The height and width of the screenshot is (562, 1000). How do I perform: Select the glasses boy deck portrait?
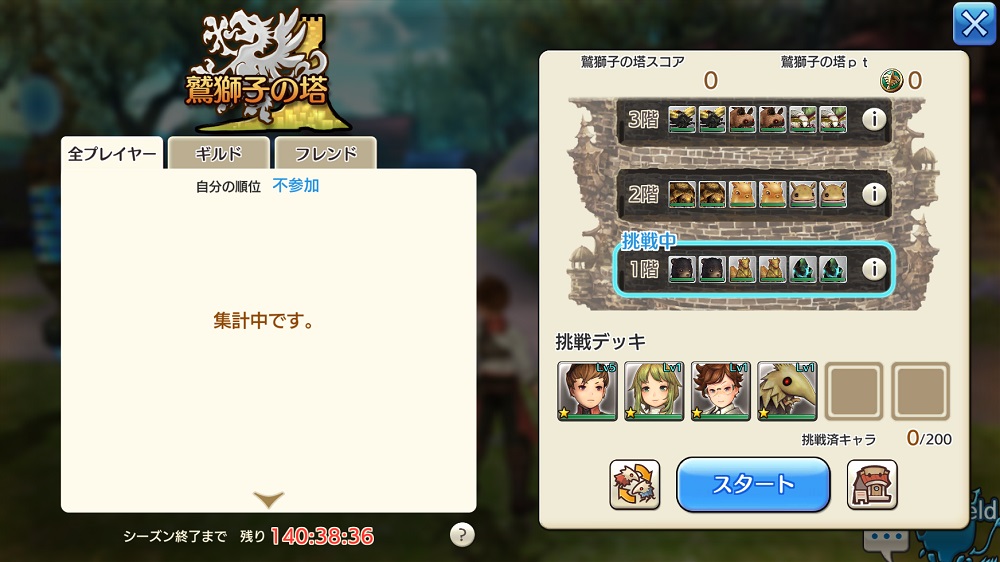tap(721, 391)
